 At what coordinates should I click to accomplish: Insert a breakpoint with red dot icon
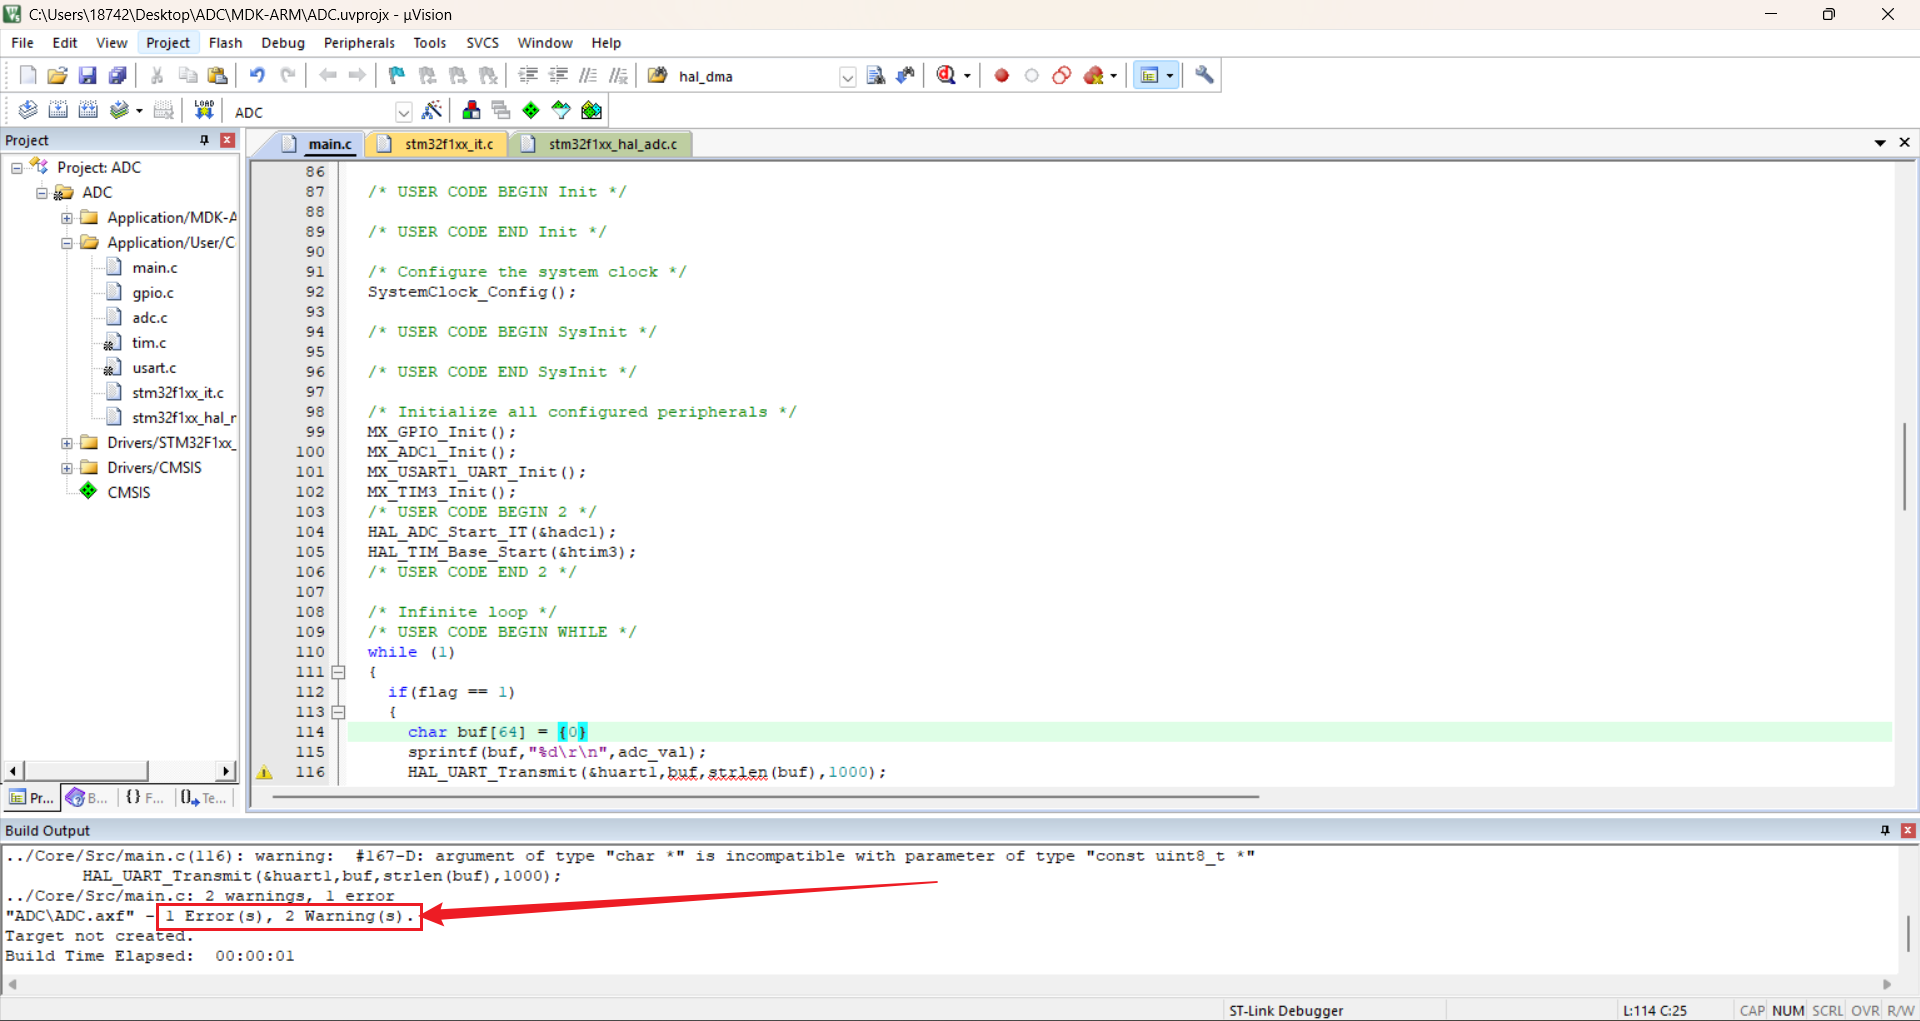click(1001, 76)
